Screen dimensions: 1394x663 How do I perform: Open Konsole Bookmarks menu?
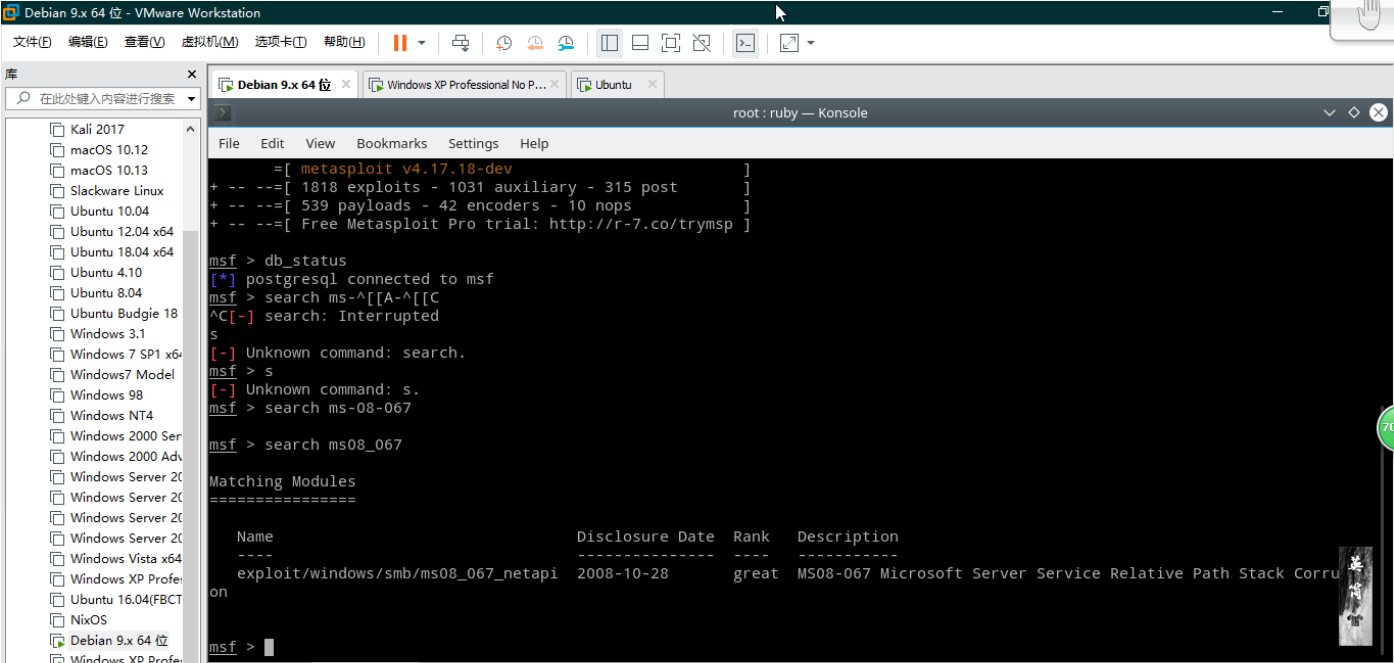point(392,143)
